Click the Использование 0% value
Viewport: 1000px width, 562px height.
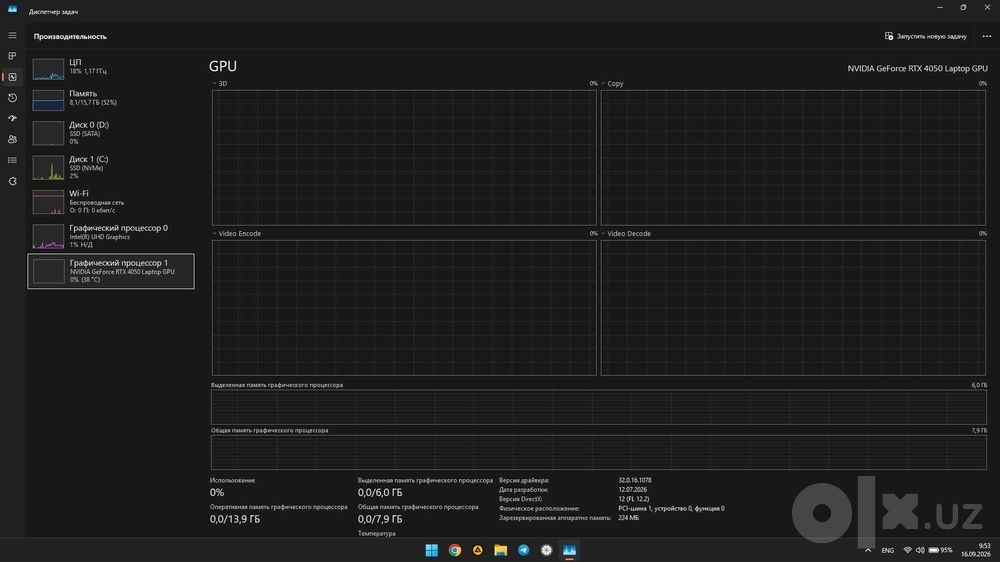pos(217,492)
